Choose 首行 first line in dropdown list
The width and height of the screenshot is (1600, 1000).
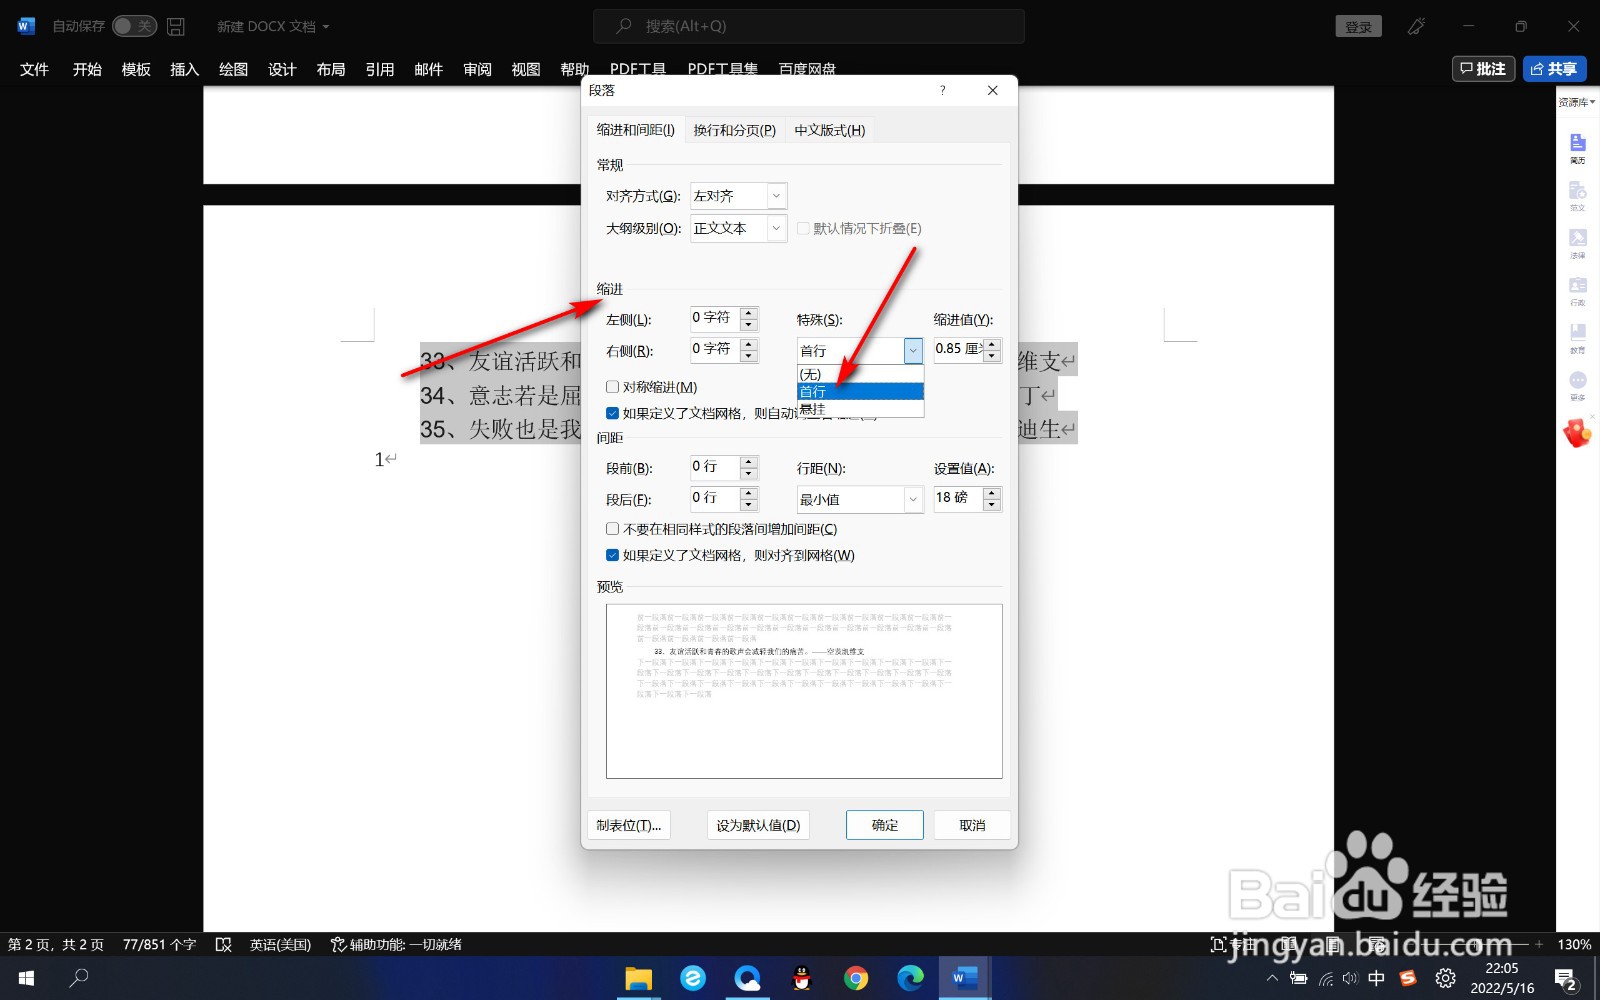[x=860, y=391]
